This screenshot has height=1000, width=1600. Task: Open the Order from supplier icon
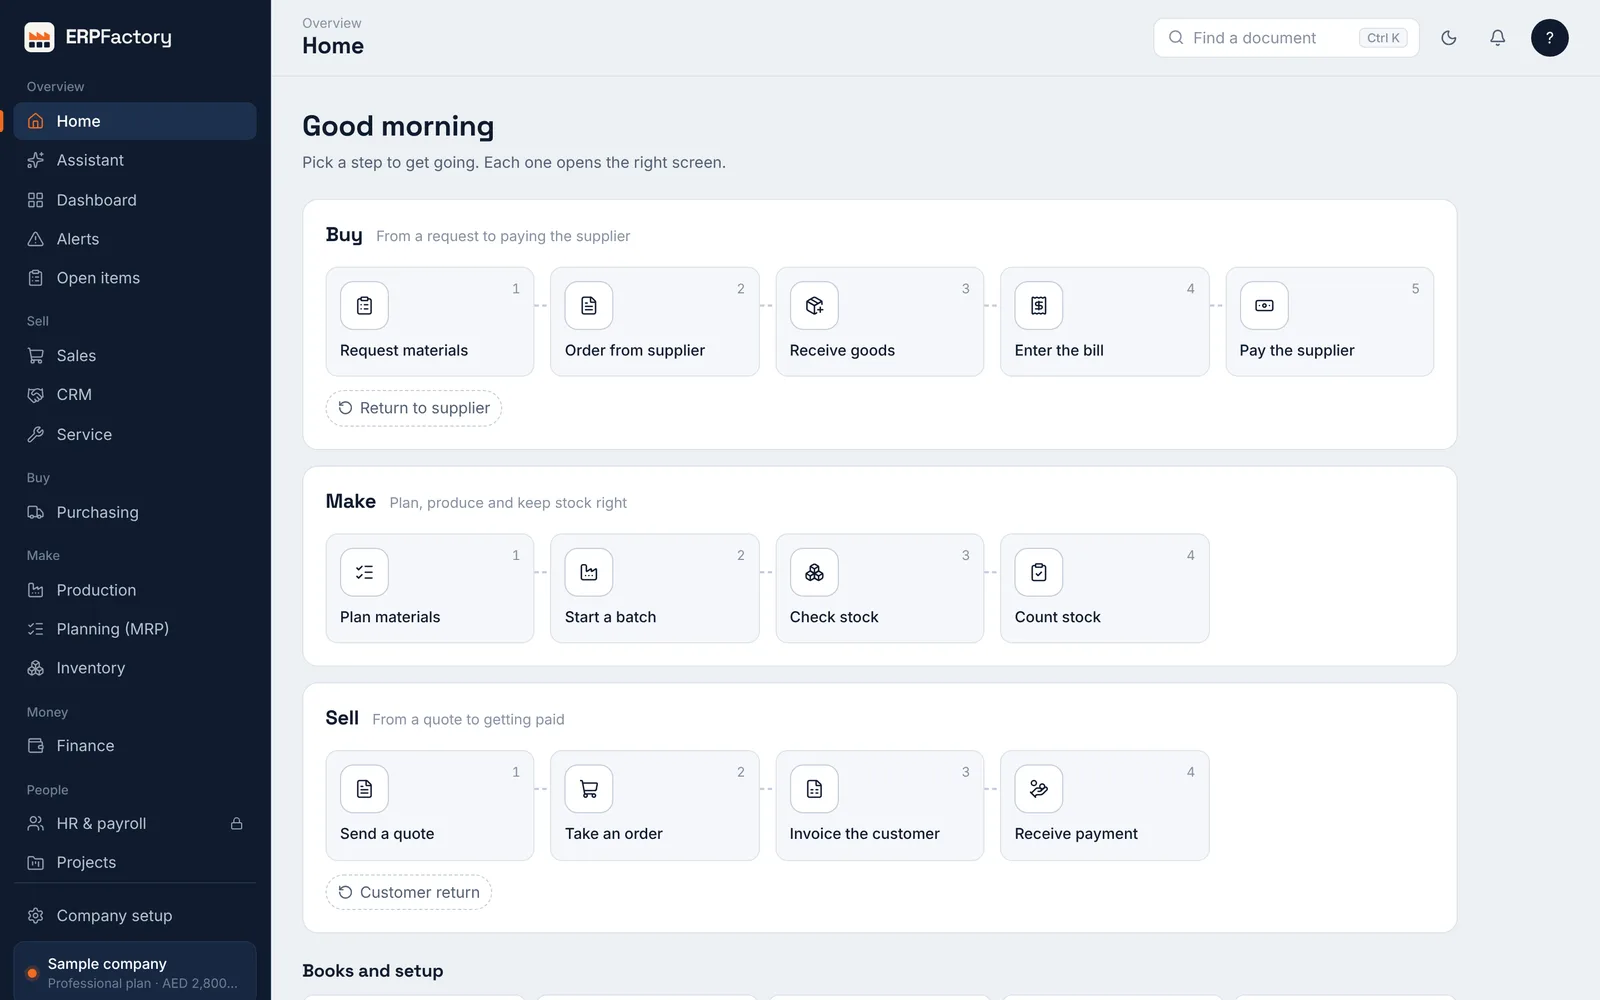coord(589,306)
